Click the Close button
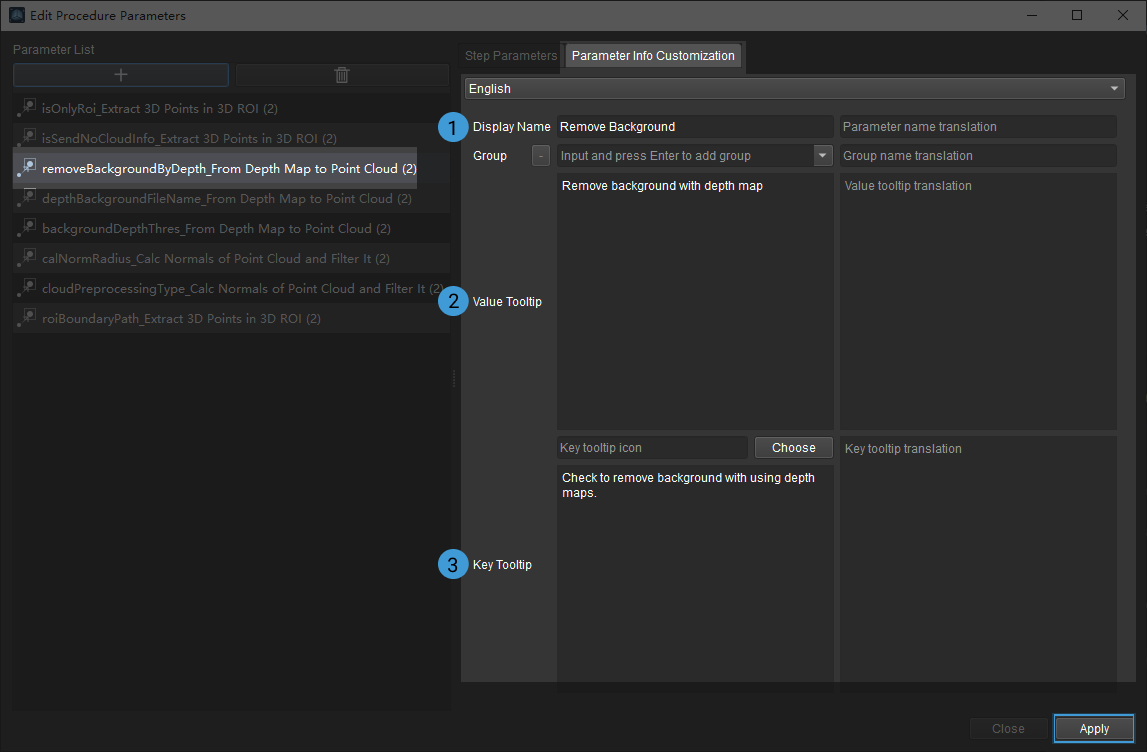The height and width of the screenshot is (752, 1147). point(1007,728)
